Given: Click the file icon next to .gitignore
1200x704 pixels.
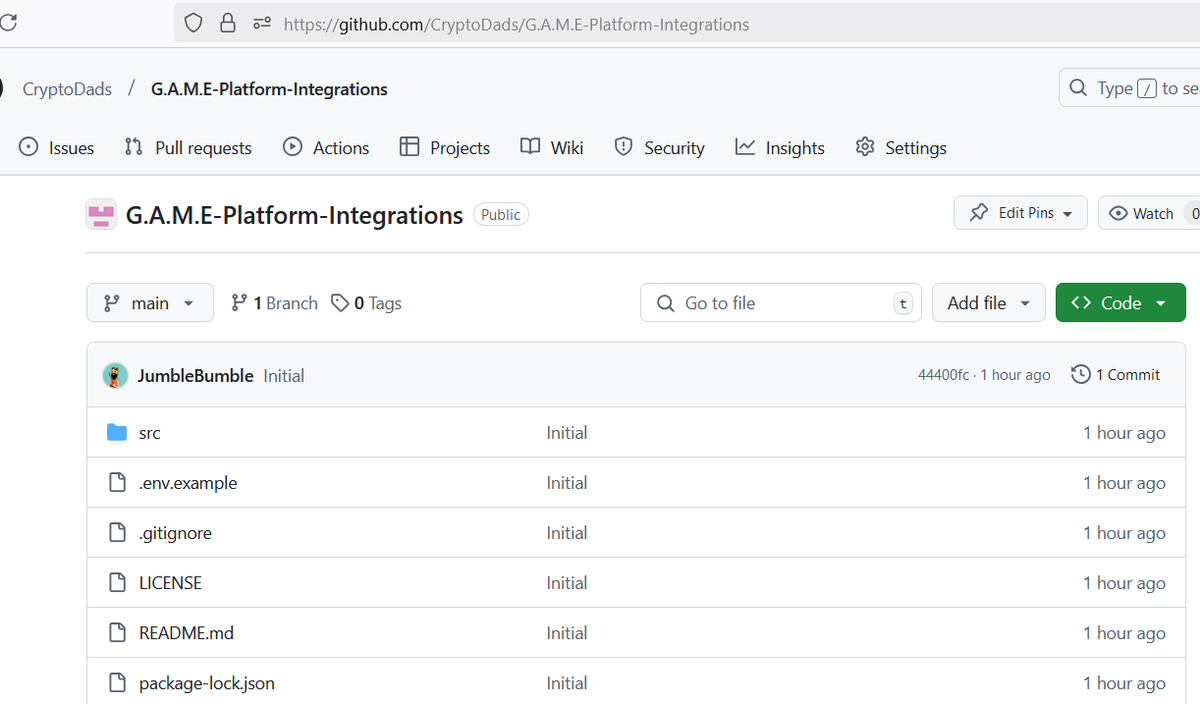Looking at the screenshot, I should [x=117, y=533].
